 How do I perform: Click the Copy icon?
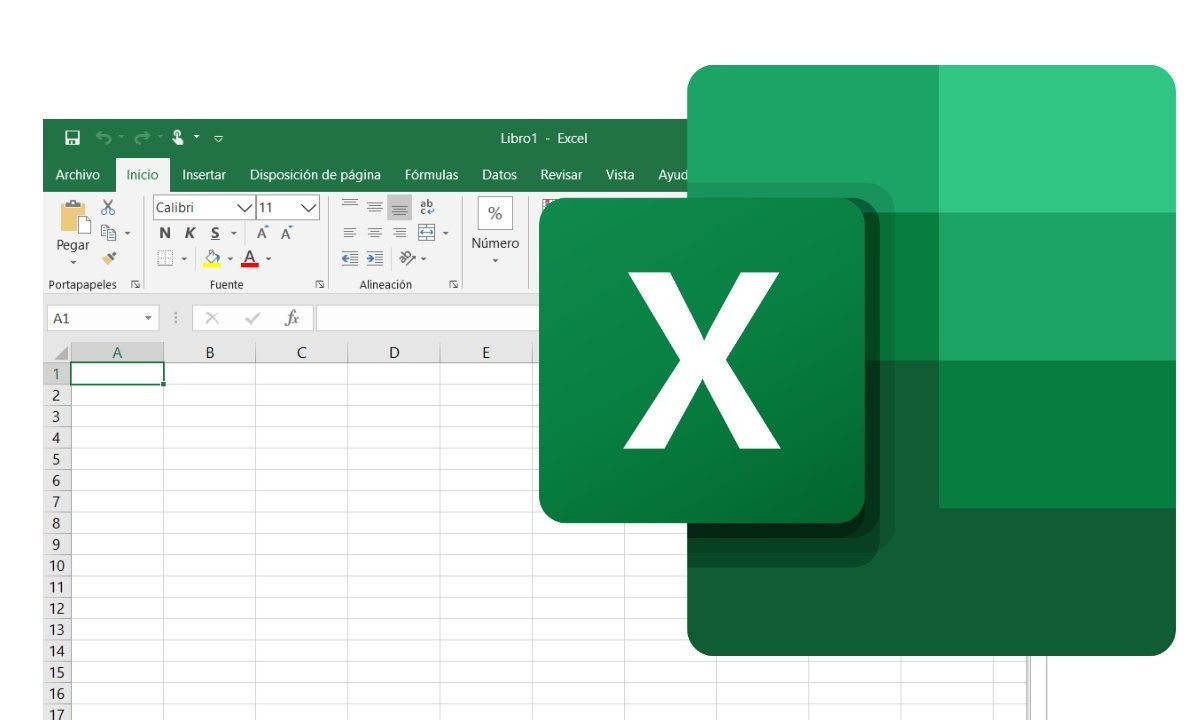pyautogui.click(x=109, y=233)
